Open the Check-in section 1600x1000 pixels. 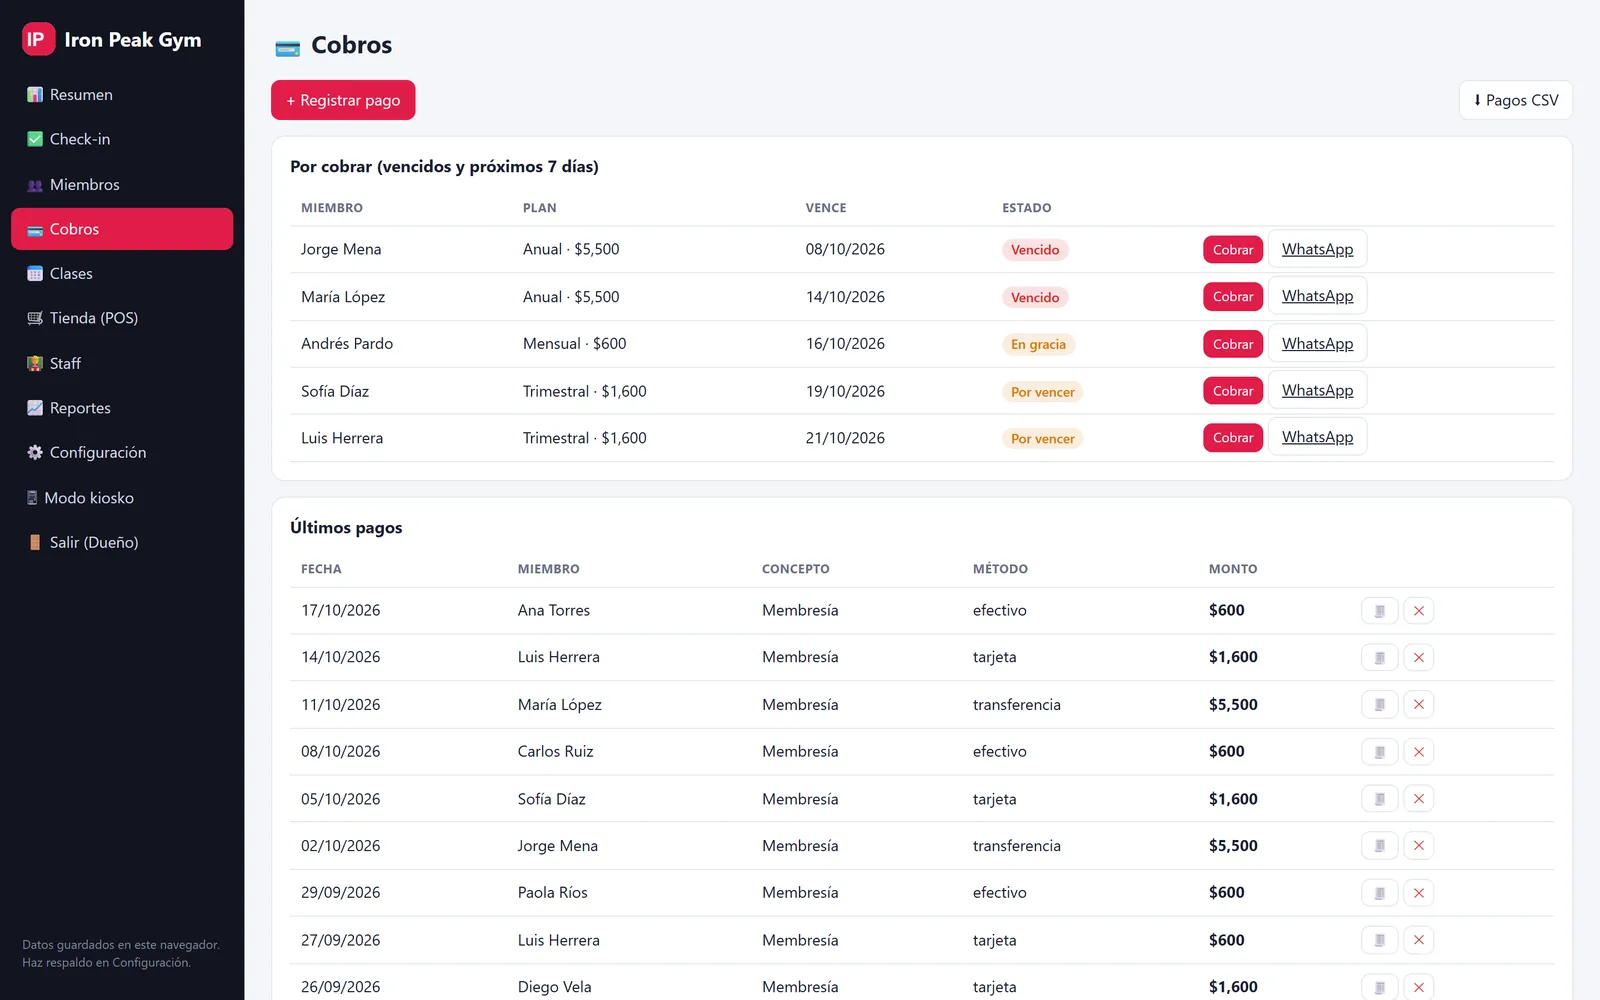122,139
